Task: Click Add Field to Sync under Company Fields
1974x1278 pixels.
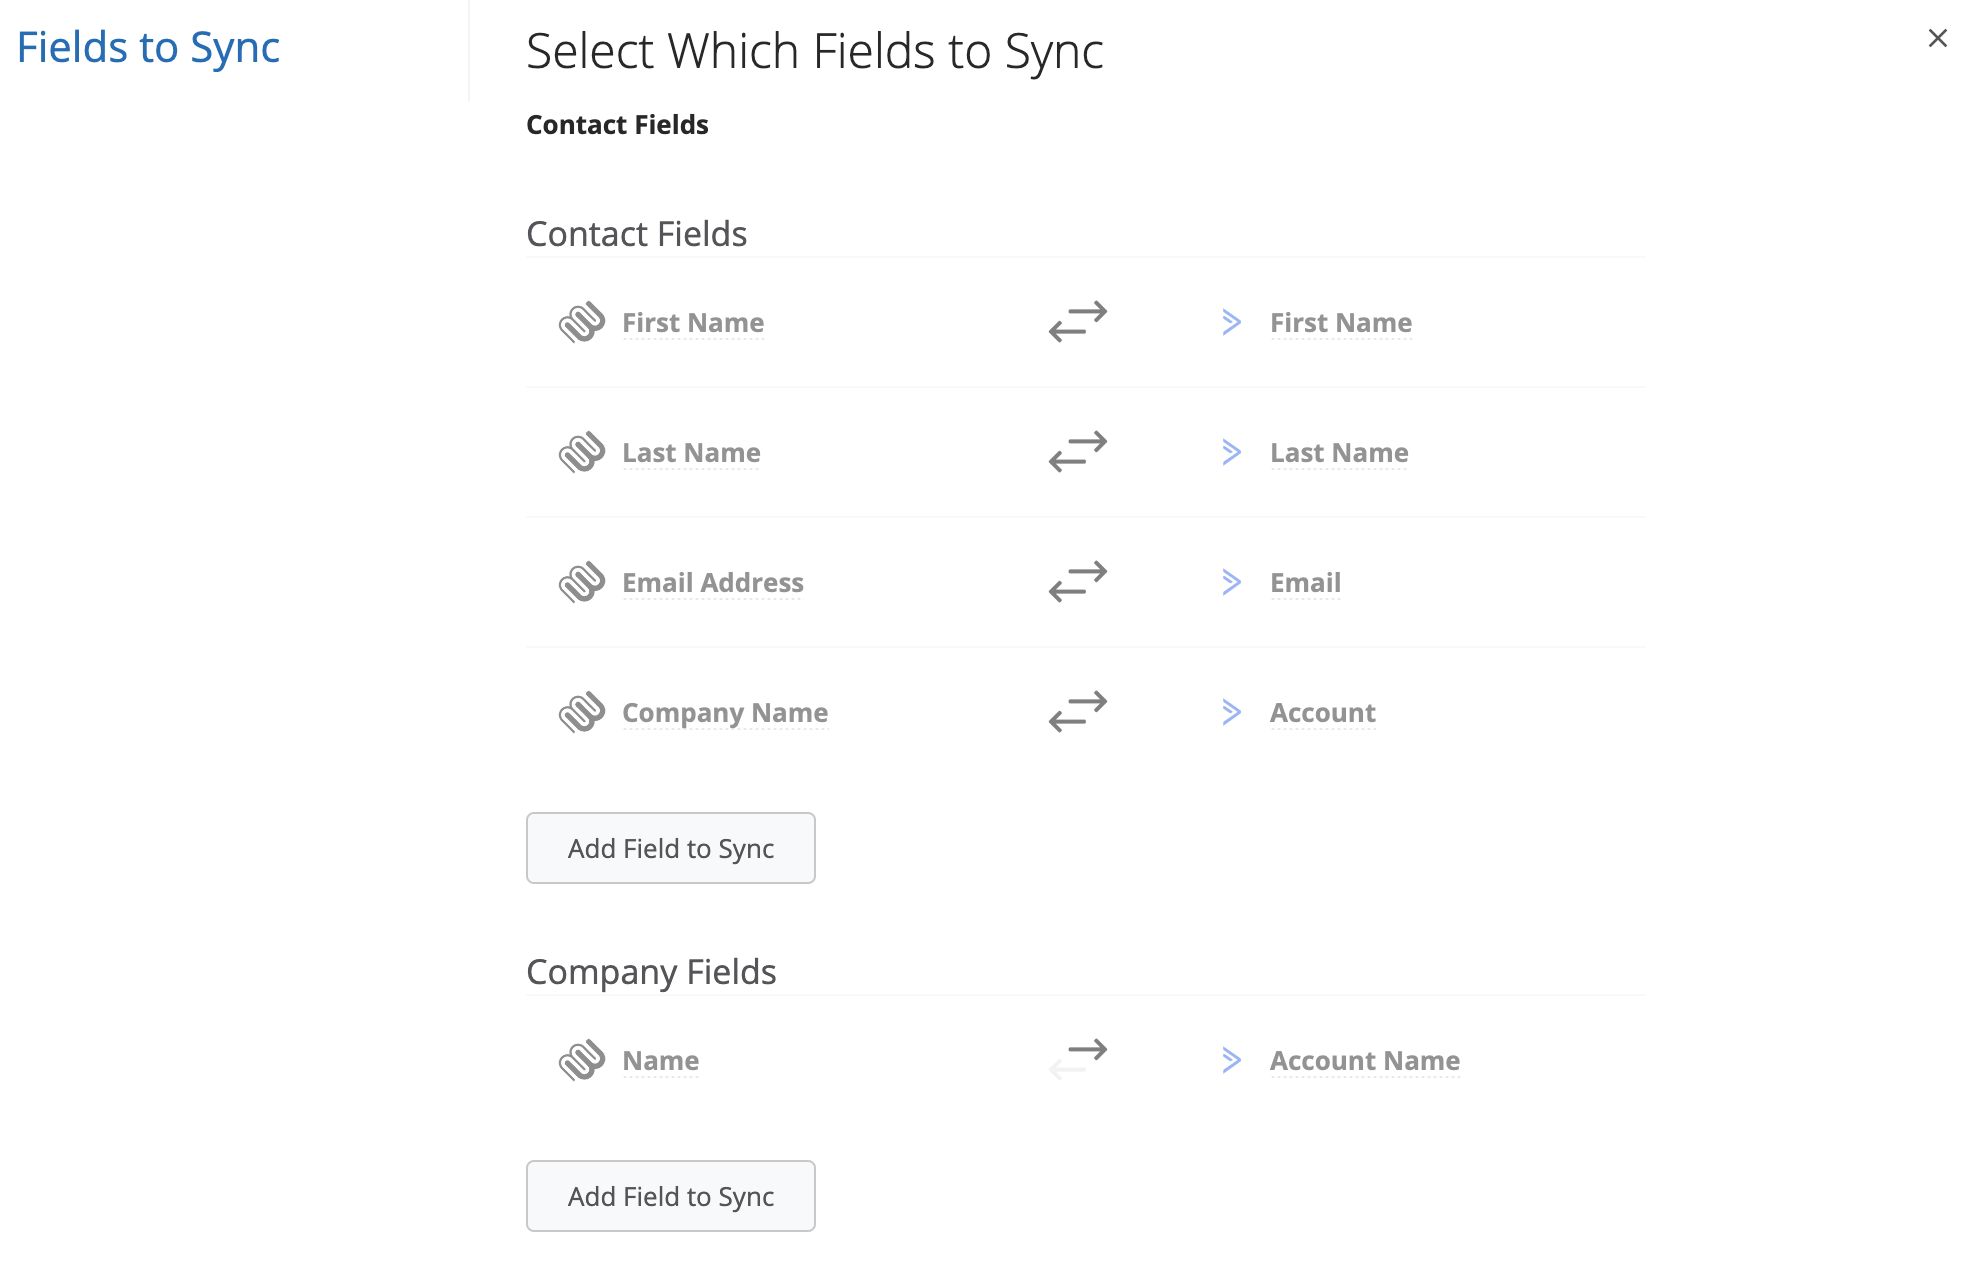Action: pos(671,1196)
